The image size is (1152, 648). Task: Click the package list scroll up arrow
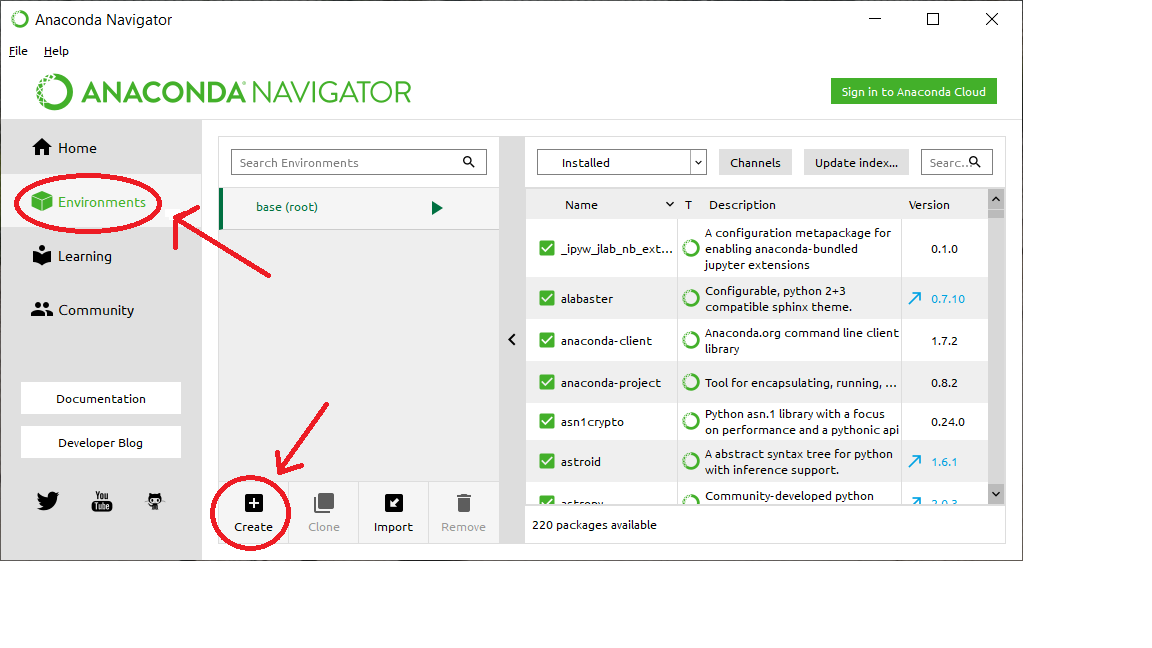(996, 198)
